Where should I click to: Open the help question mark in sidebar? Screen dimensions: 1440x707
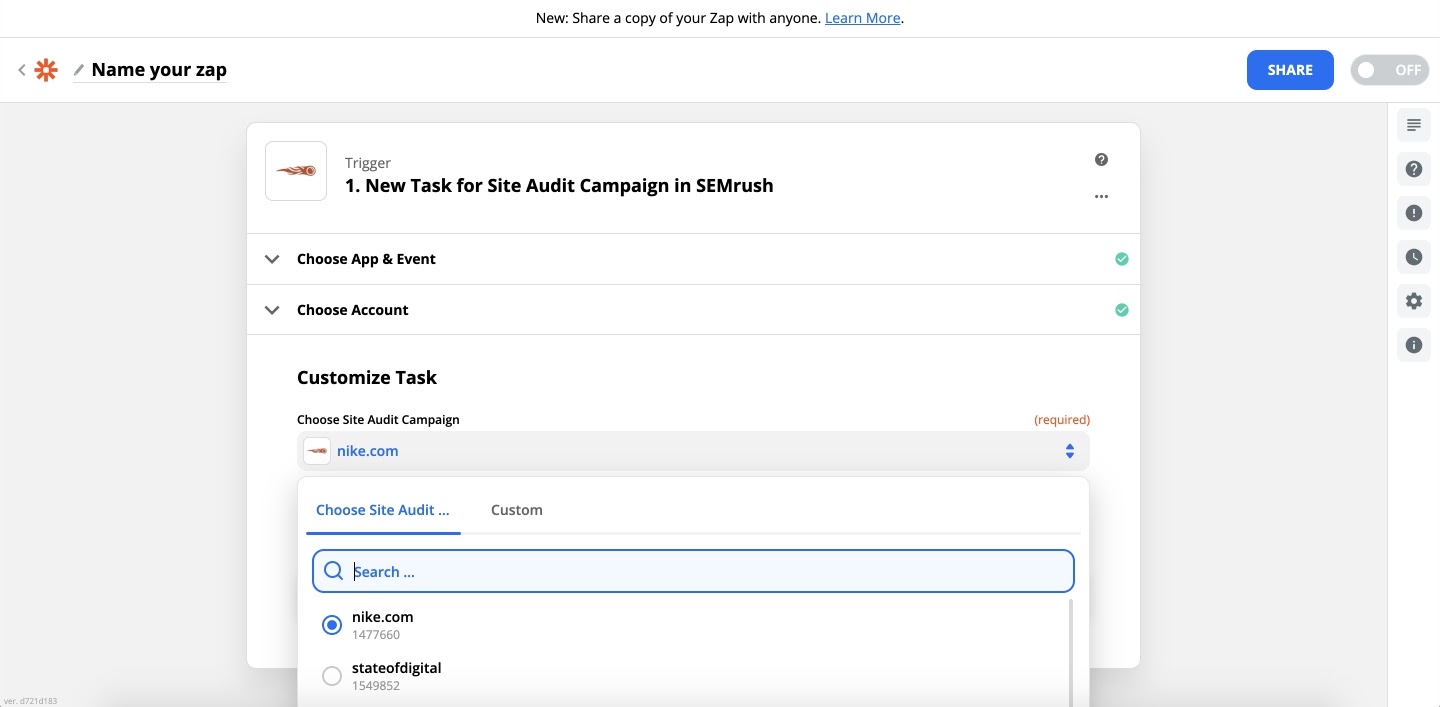click(x=1413, y=169)
